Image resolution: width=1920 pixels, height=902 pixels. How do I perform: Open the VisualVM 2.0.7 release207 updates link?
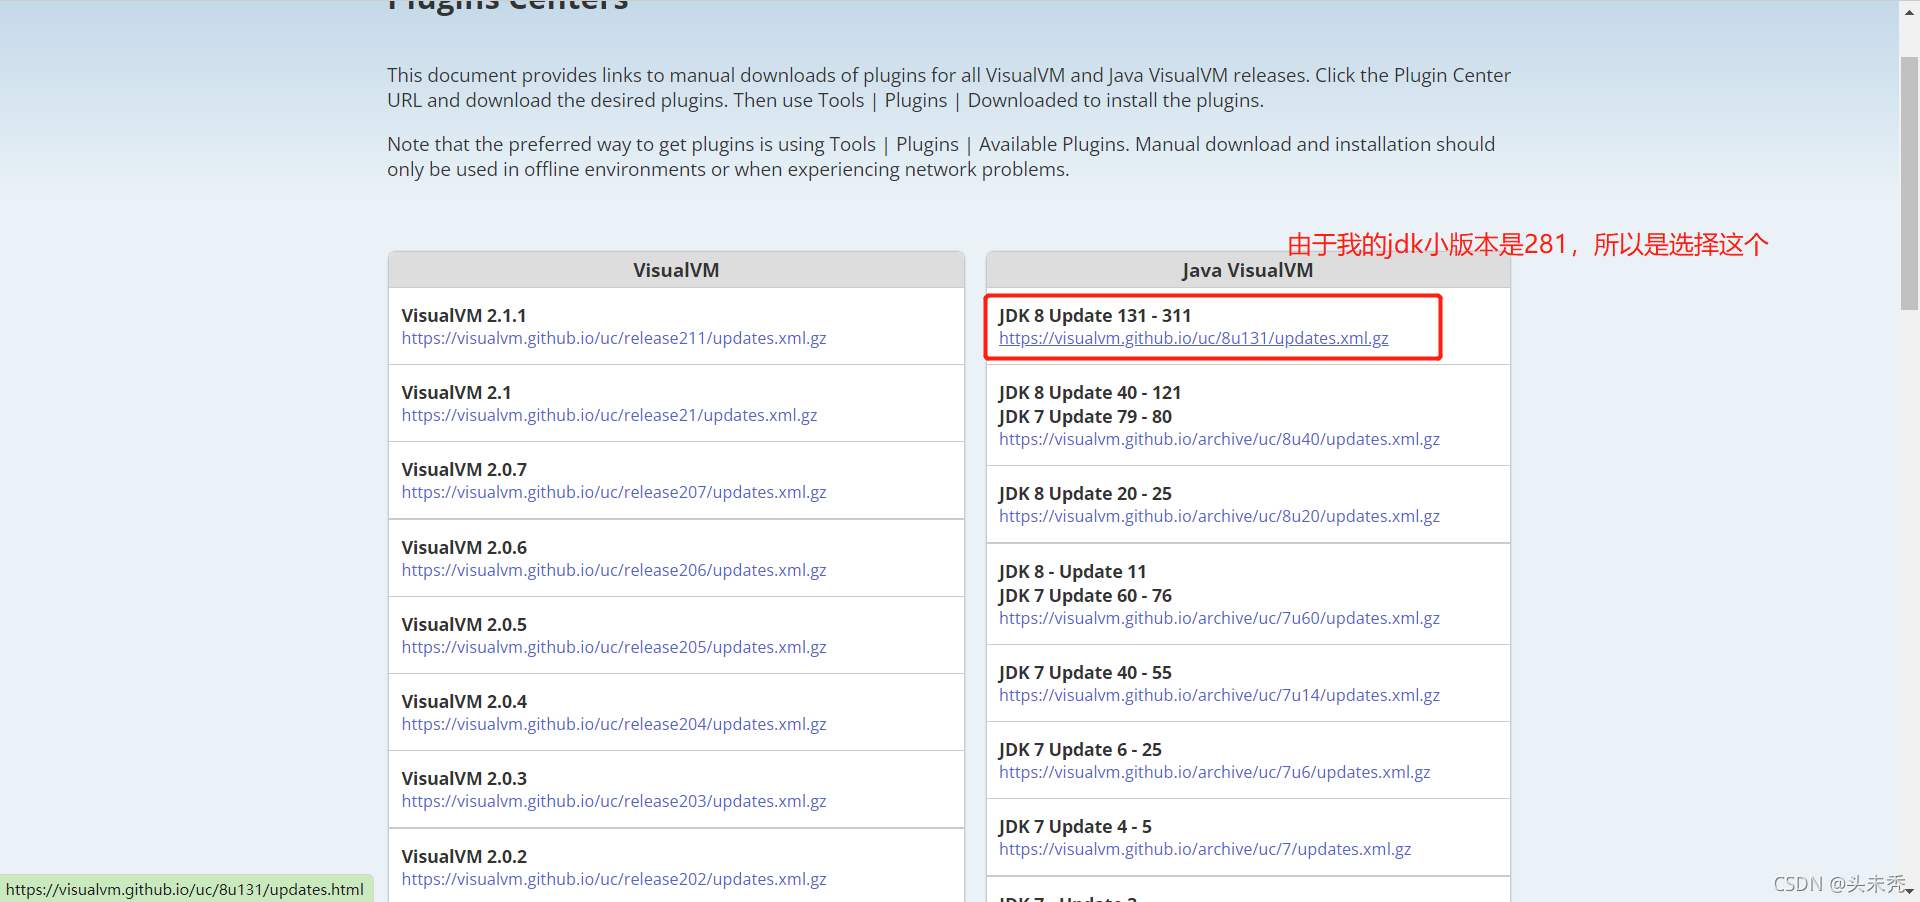(x=614, y=492)
